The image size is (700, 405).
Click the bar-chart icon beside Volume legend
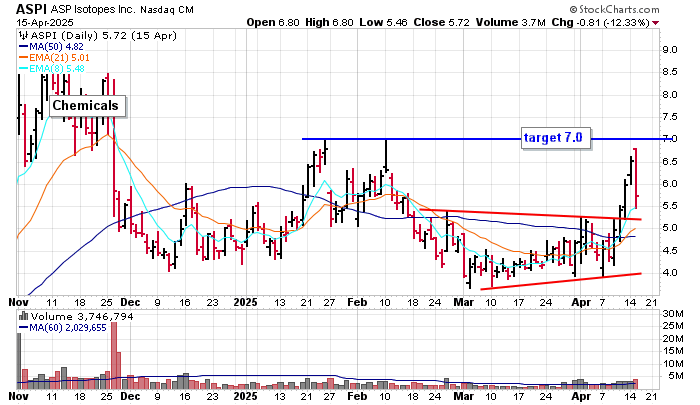pyautogui.click(x=23, y=317)
